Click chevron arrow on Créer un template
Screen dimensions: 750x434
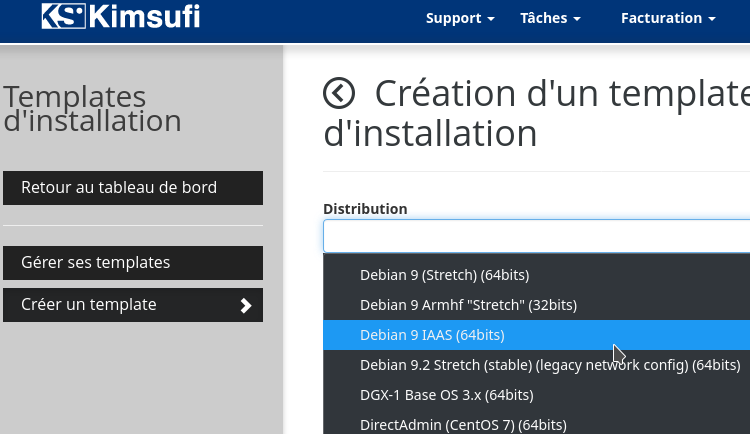pyautogui.click(x=246, y=305)
